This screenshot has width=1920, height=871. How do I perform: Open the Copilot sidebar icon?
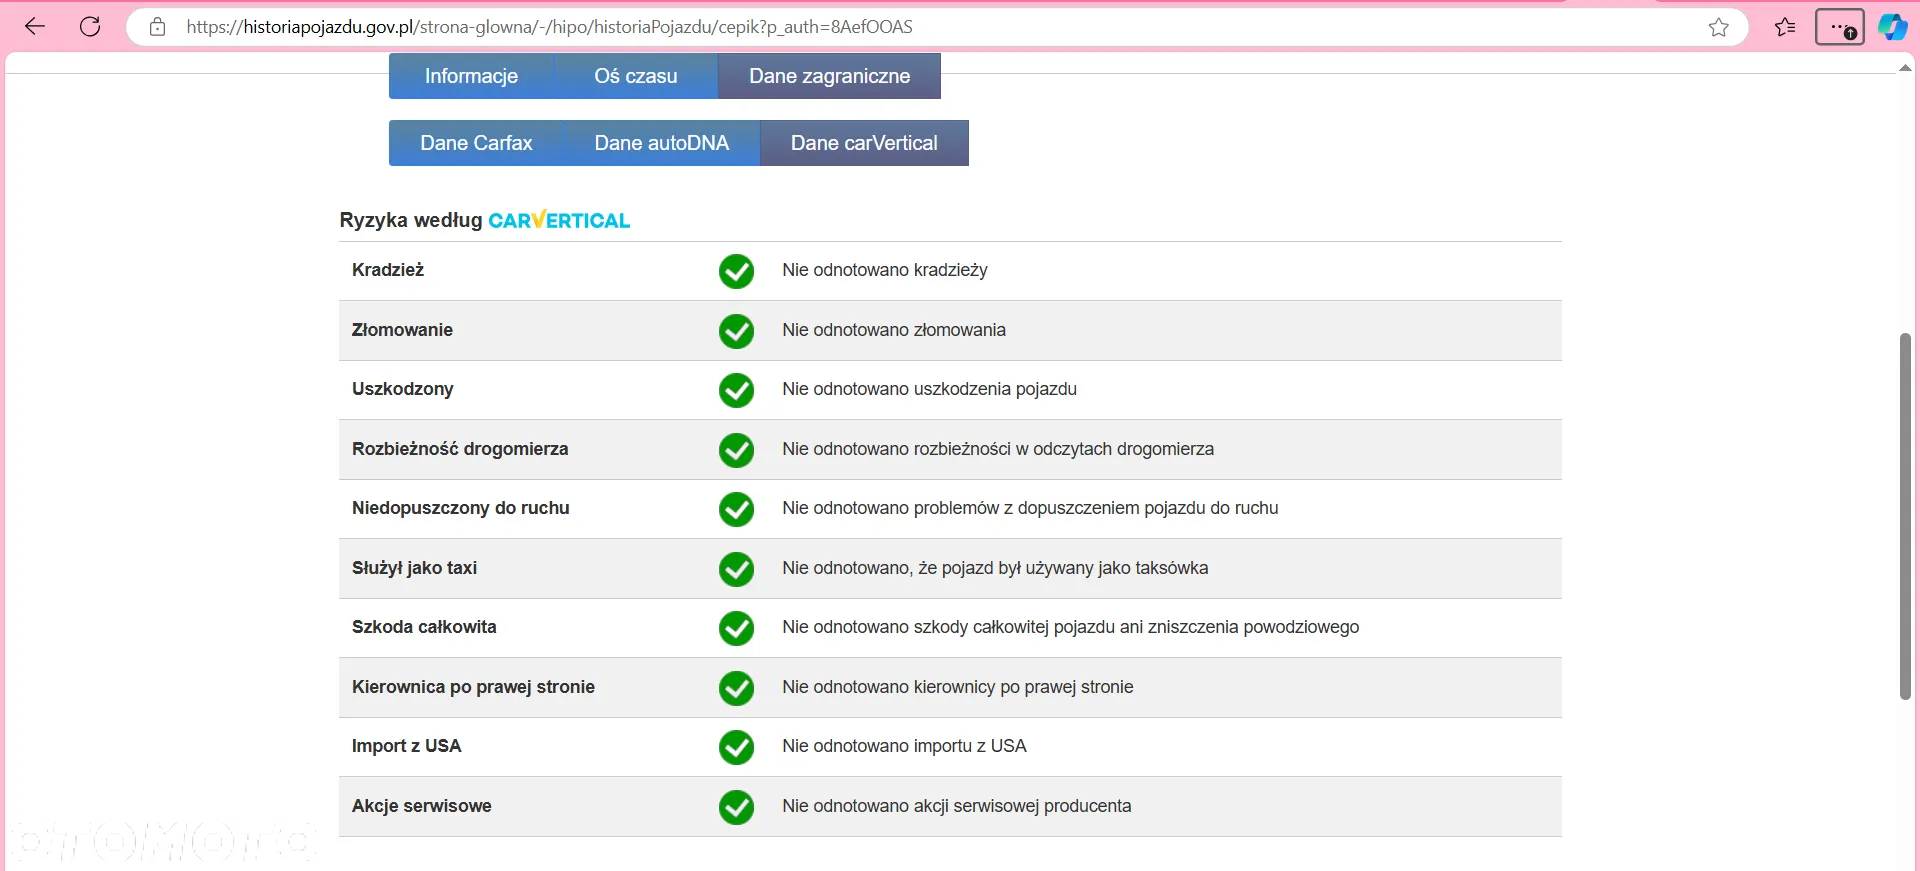tap(1892, 27)
